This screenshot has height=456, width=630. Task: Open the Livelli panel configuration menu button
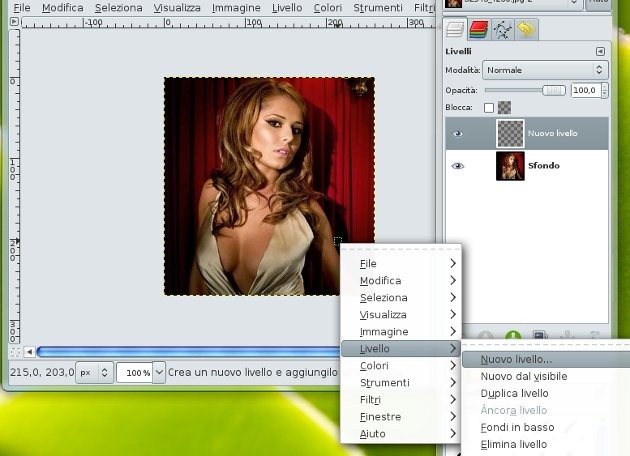coord(600,51)
